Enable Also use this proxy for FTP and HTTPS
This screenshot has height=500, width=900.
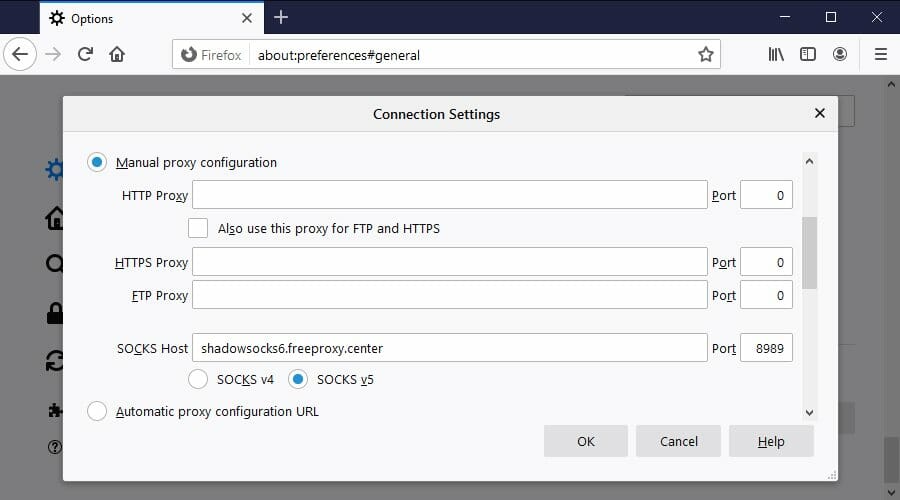tap(198, 228)
